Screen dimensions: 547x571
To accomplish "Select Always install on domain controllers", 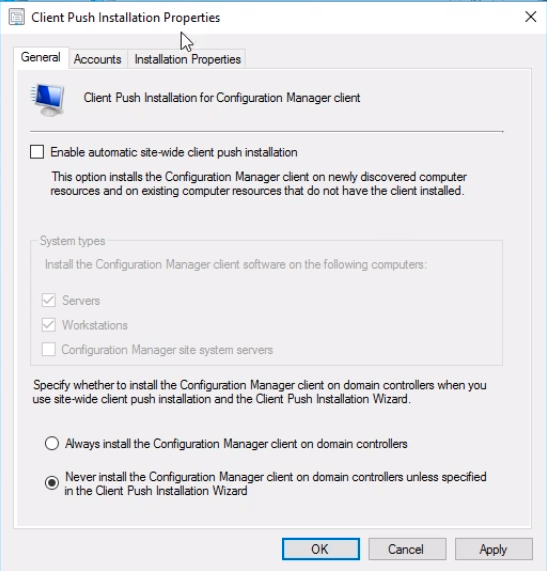I will coord(52,444).
